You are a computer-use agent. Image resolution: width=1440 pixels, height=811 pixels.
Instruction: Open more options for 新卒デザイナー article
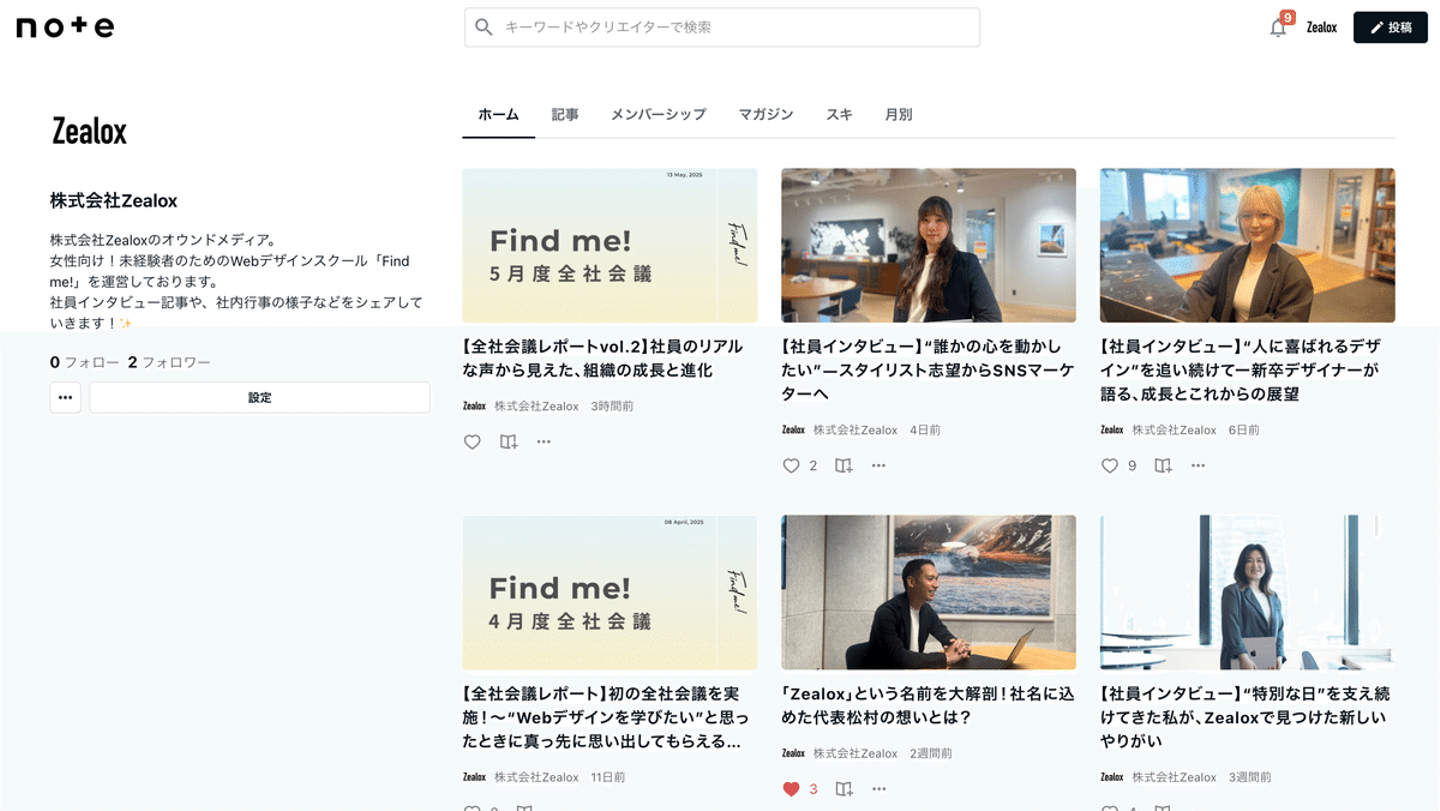[1198, 465]
